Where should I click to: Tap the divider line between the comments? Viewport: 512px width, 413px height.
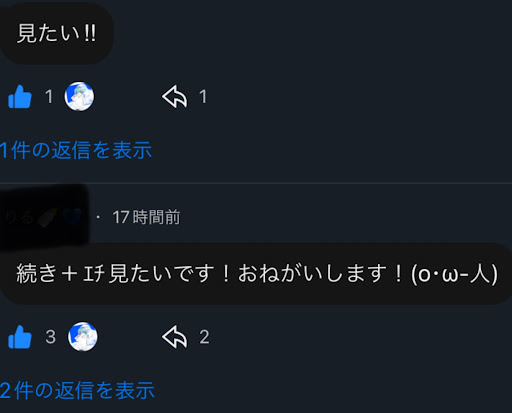[256, 183]
